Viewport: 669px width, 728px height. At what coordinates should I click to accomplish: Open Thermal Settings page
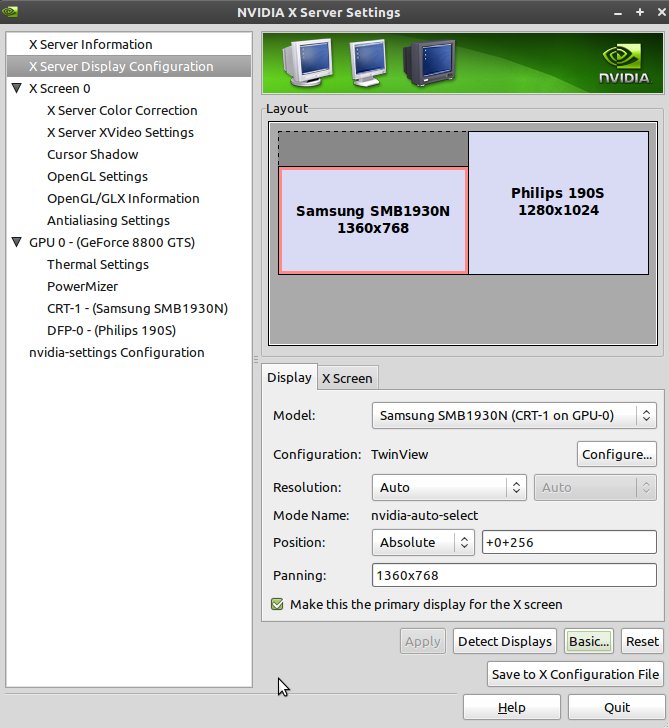[x=97, y=265]
